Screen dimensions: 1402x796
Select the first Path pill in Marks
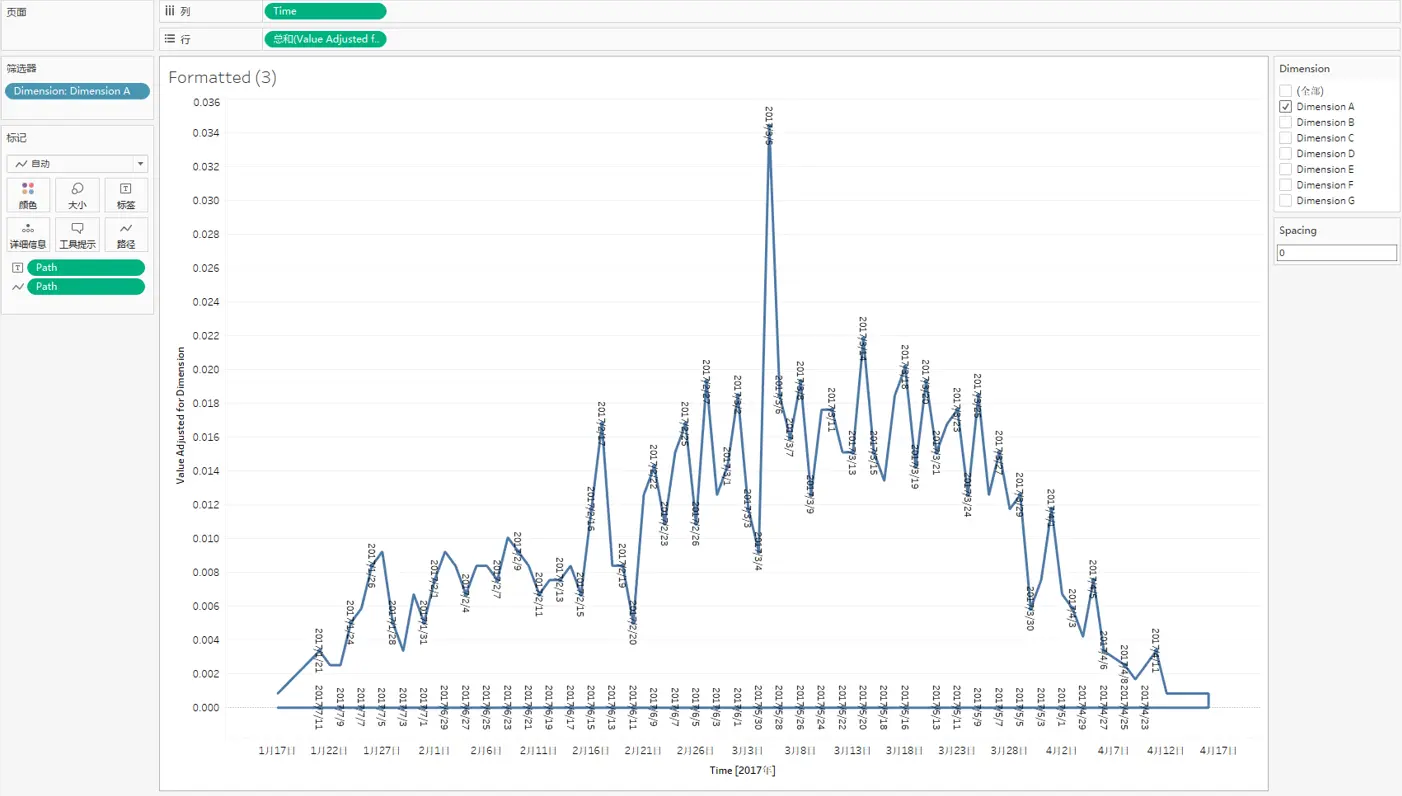coord(86,268)
